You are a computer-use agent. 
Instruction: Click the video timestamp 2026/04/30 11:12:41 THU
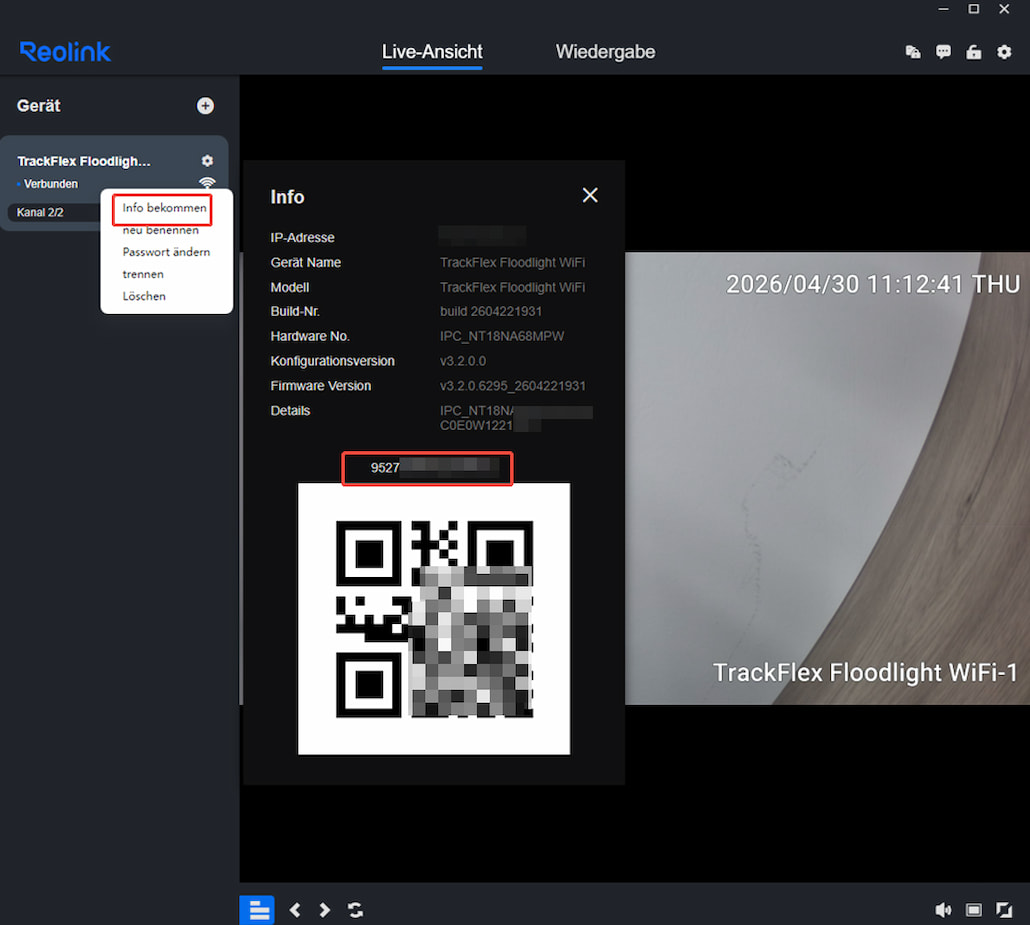873,284
